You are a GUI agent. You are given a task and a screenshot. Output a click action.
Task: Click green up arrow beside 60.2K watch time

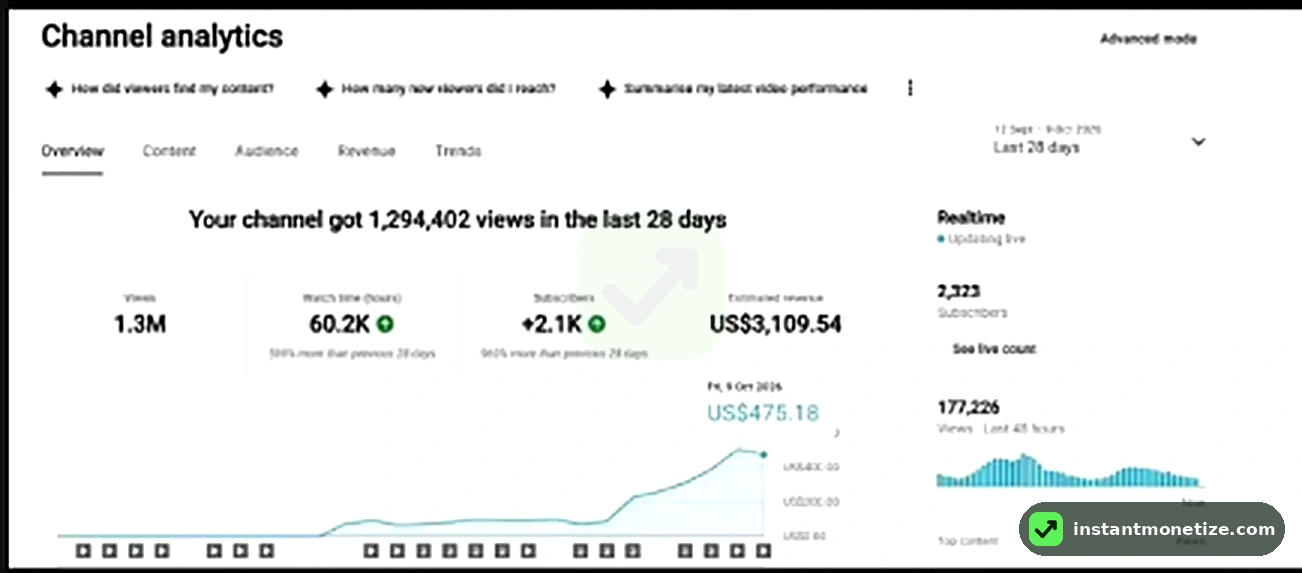[384, 323]
